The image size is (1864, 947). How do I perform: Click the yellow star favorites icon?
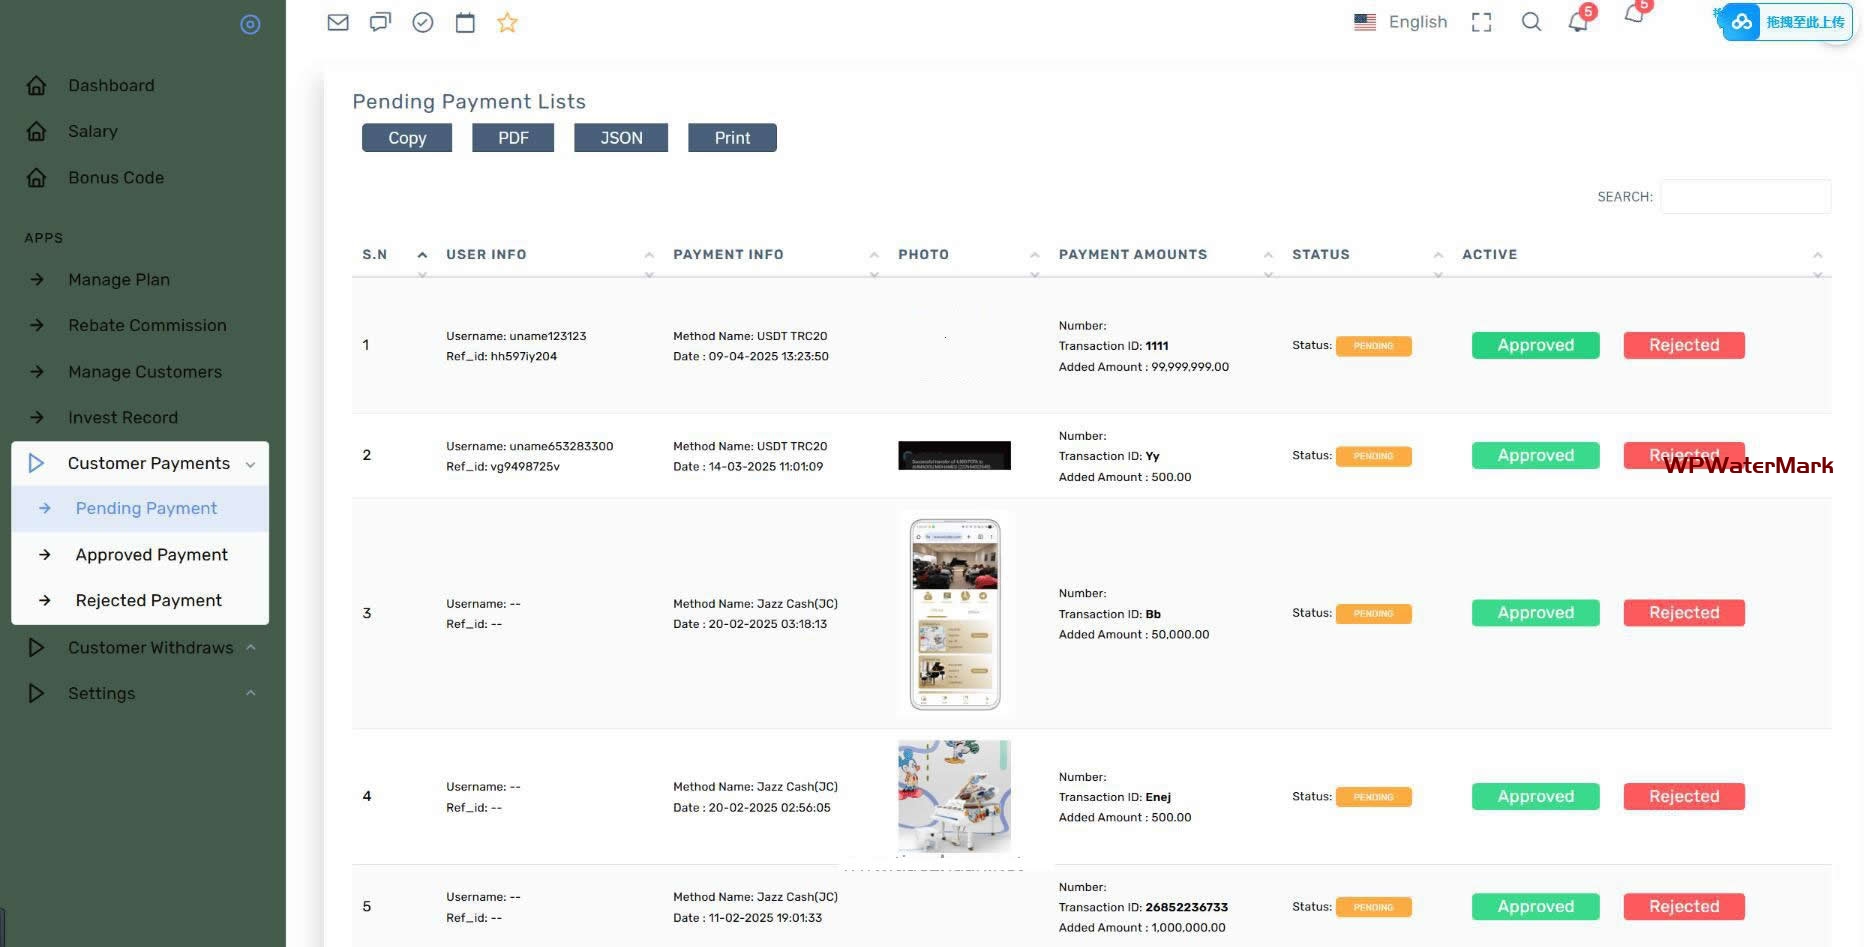[x=507, y=22]
